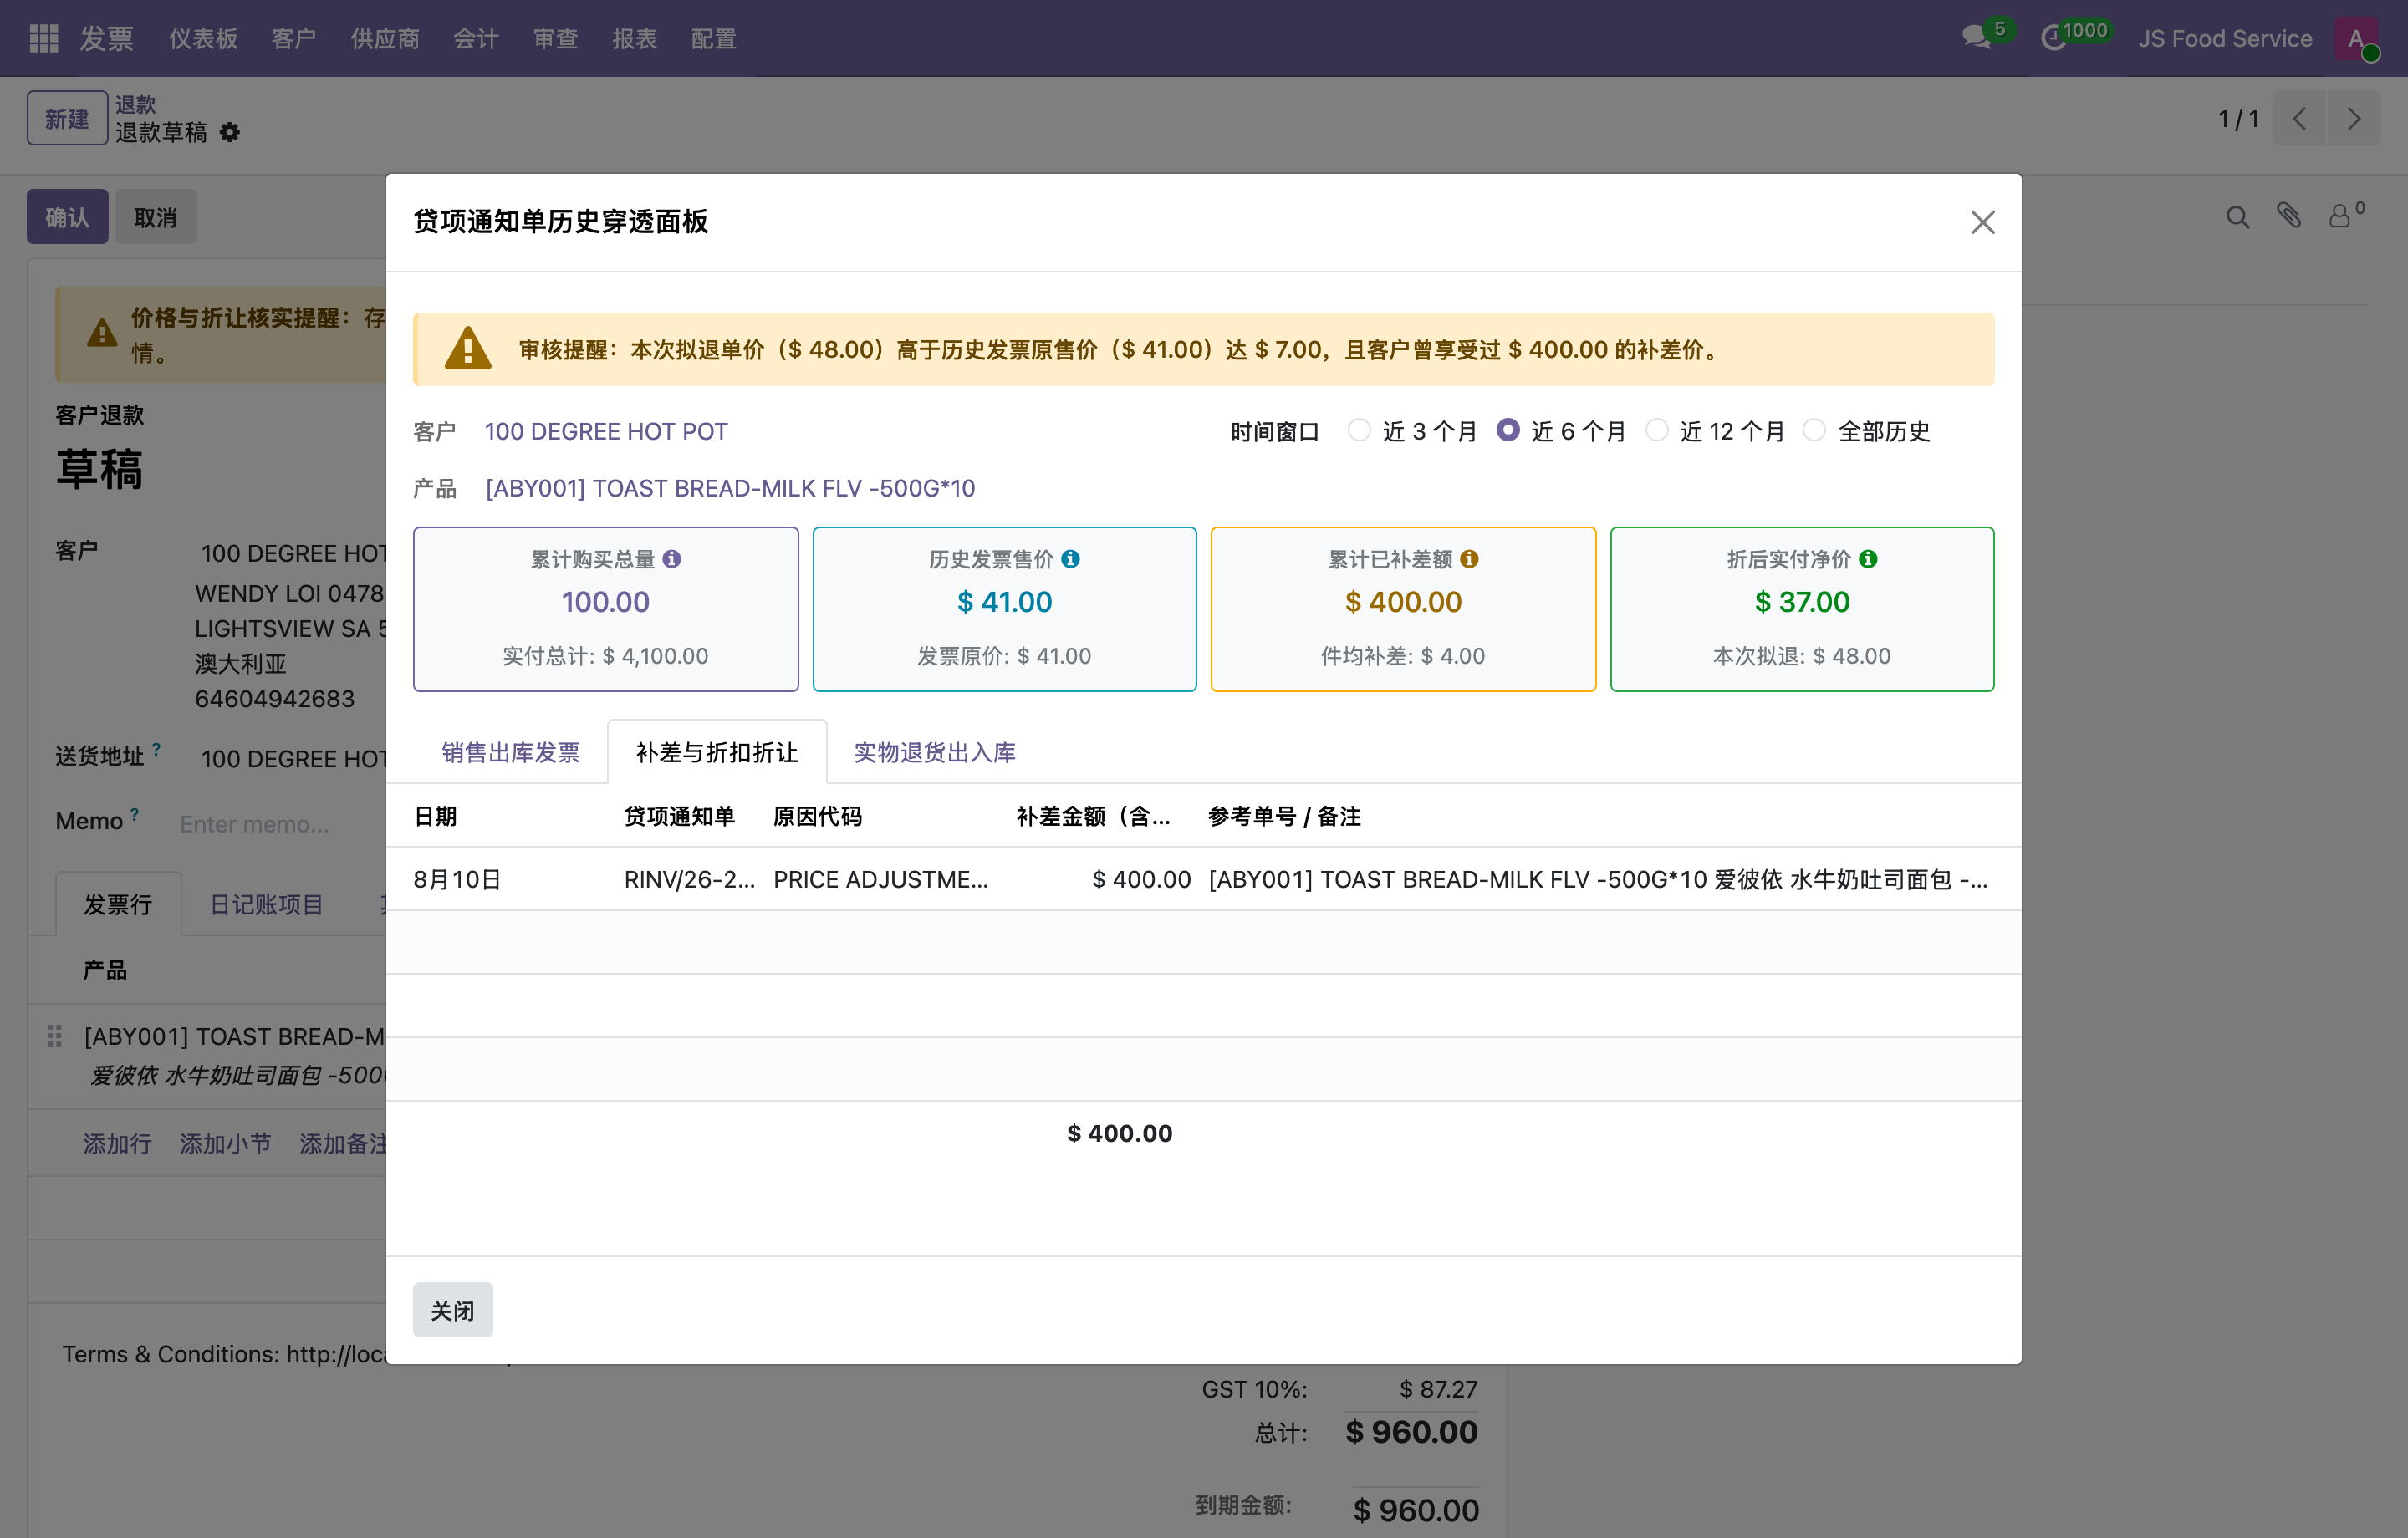Open product link [ABY001] TOAST BREAD-MILK FLV
Viewport: 2408px width, 1538px height.
(730, 488)
